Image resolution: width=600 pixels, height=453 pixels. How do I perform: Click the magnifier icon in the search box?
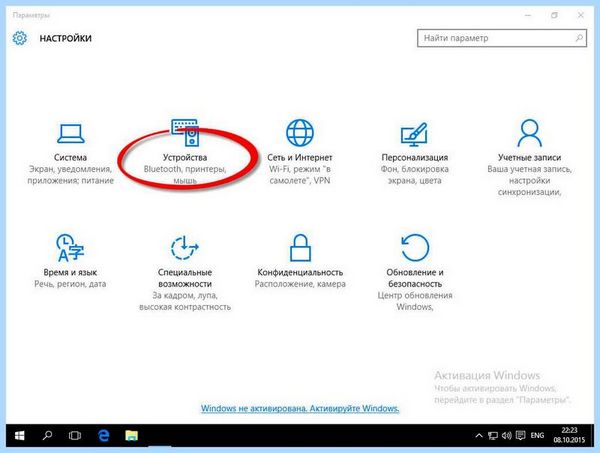coord(579,38)
